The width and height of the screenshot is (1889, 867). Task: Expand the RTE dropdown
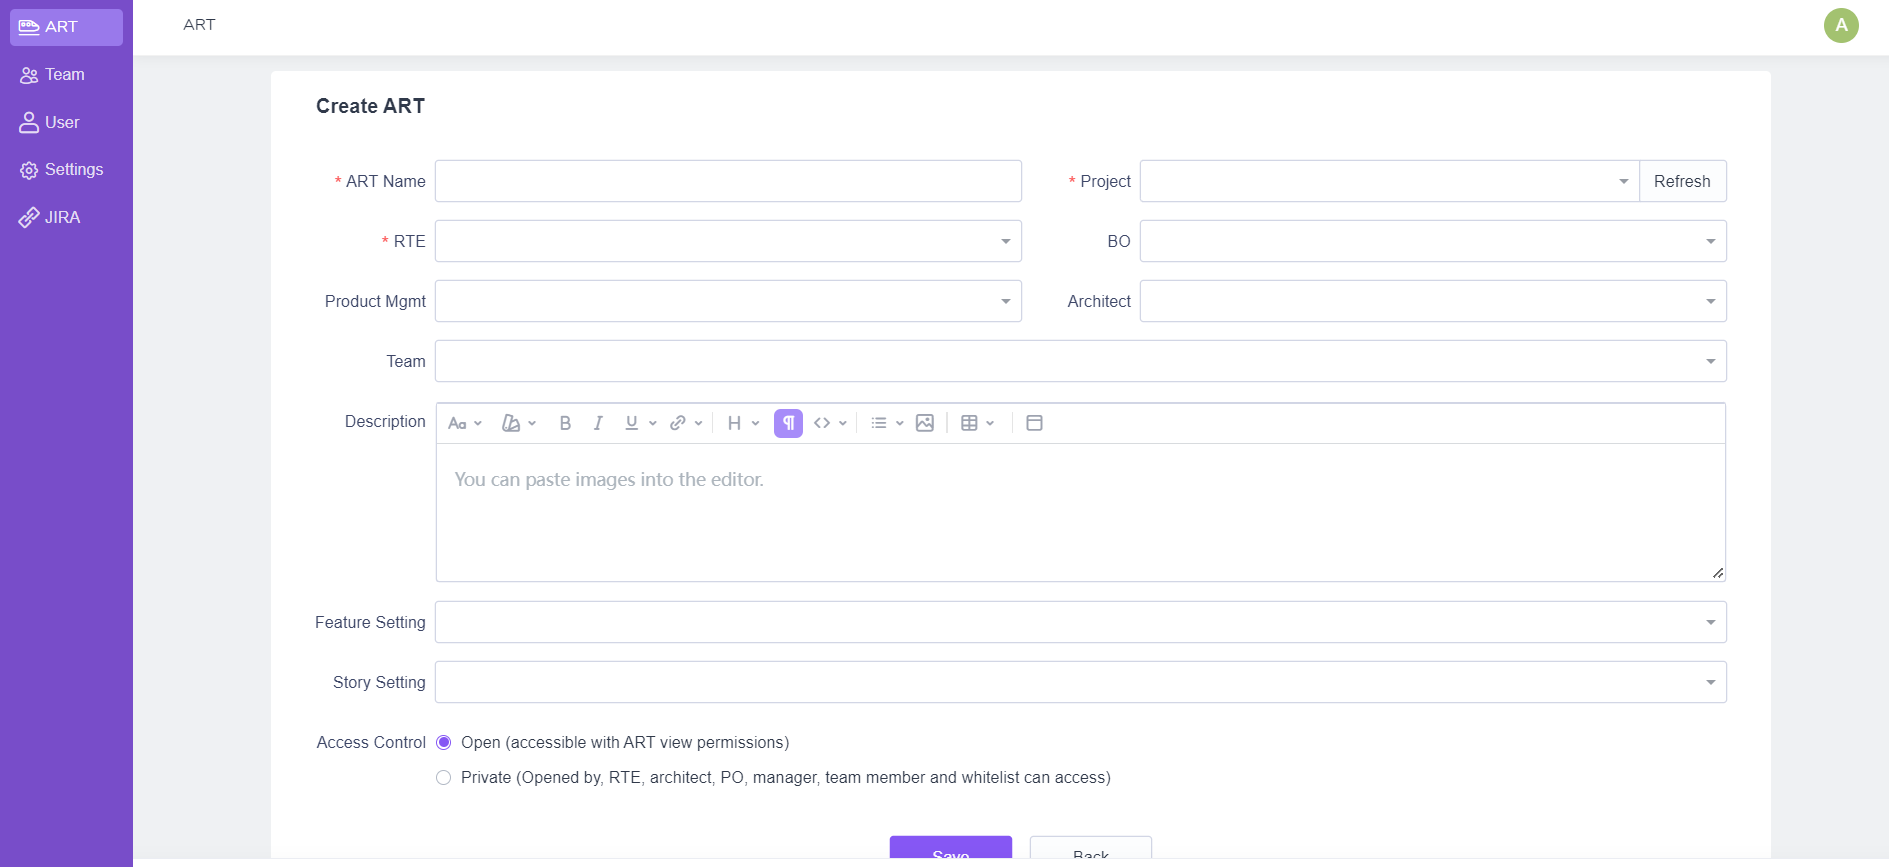click(x=727, y=241)
